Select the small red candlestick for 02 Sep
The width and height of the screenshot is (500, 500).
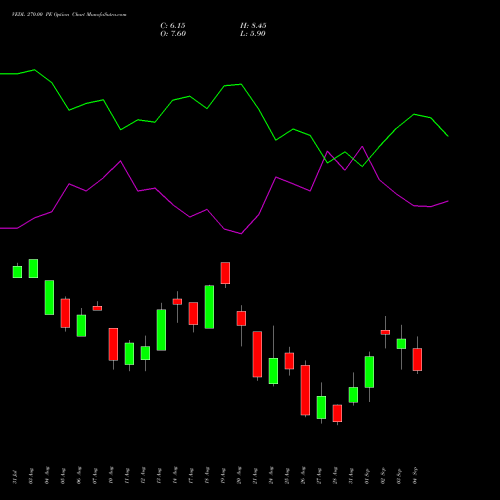coord(385,332)
